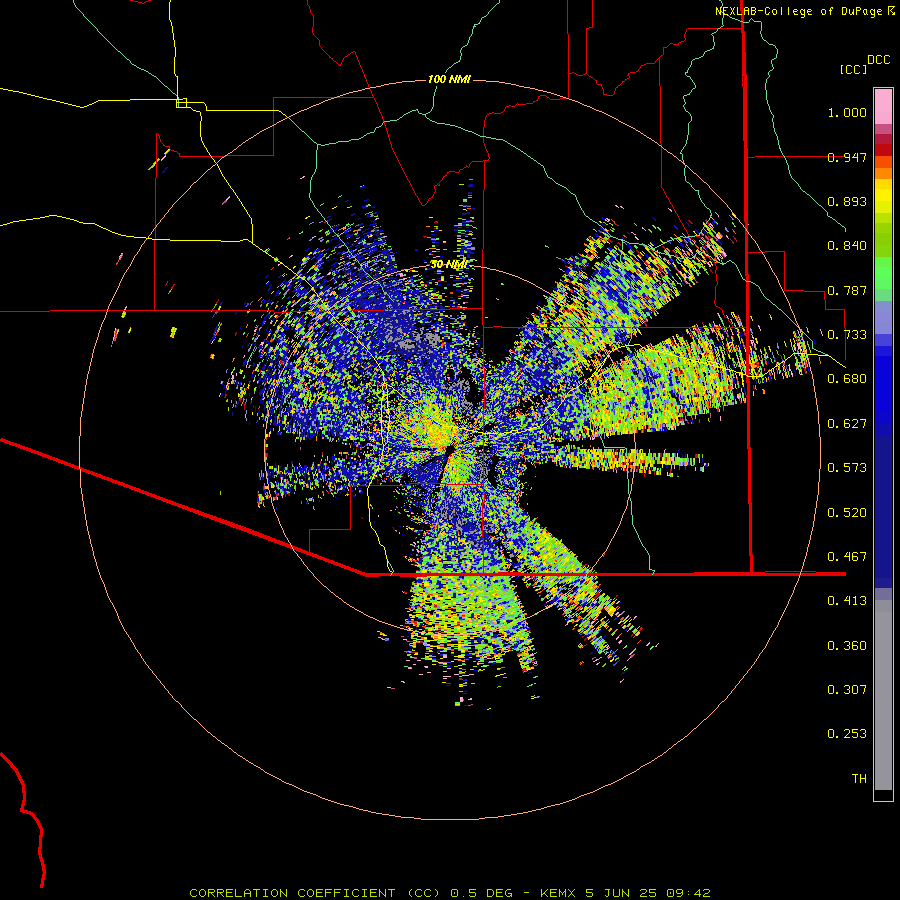Screen dimensions: 900x900
Task: Click the TH label at the scale bottom
Action: [x=859, y=779]
